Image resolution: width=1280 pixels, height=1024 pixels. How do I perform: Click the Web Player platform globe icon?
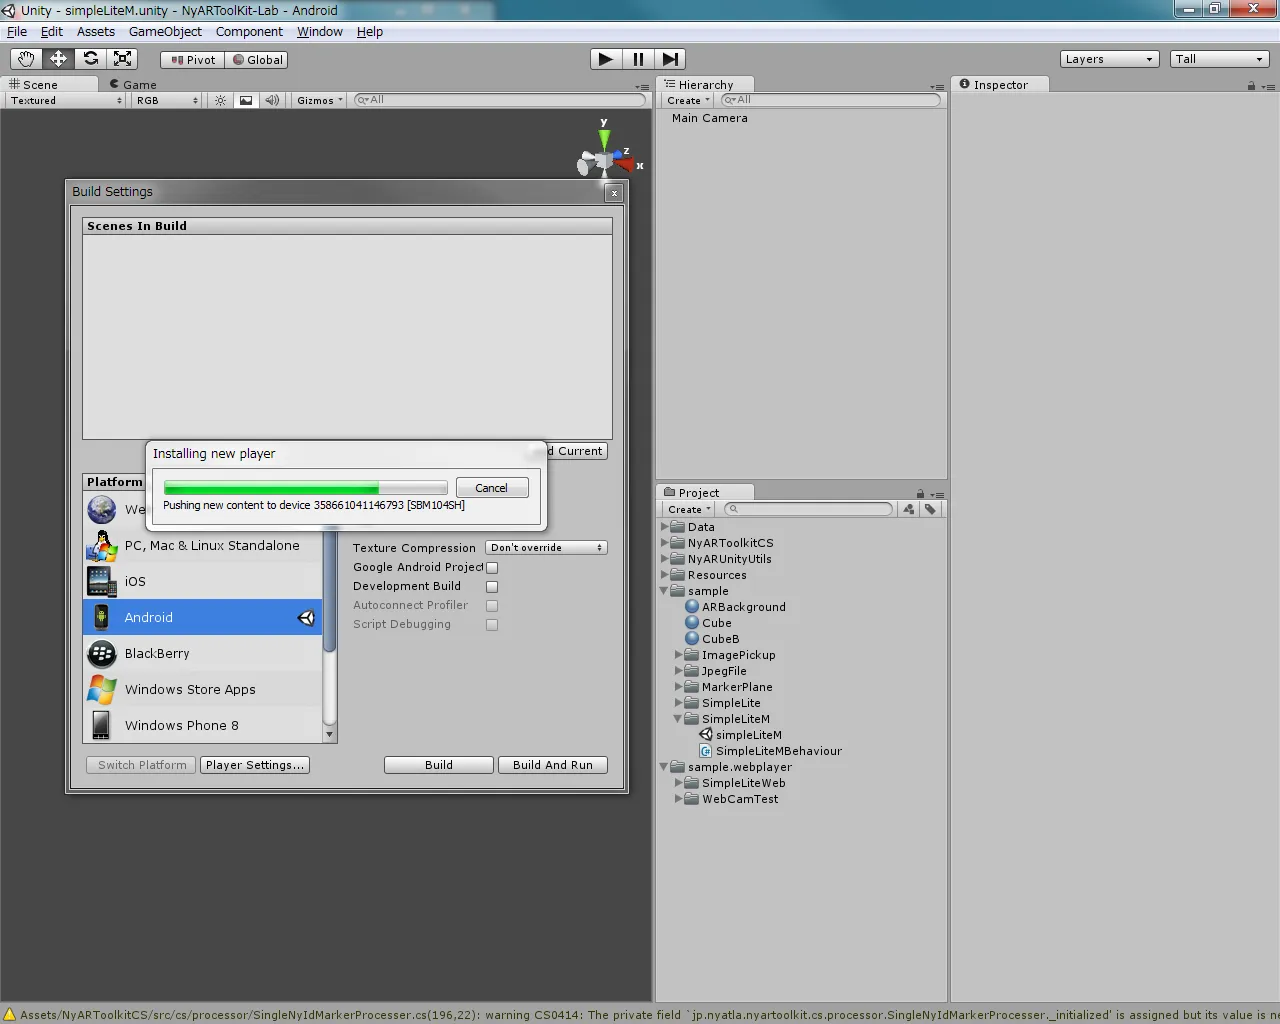(x=102, y=510)
